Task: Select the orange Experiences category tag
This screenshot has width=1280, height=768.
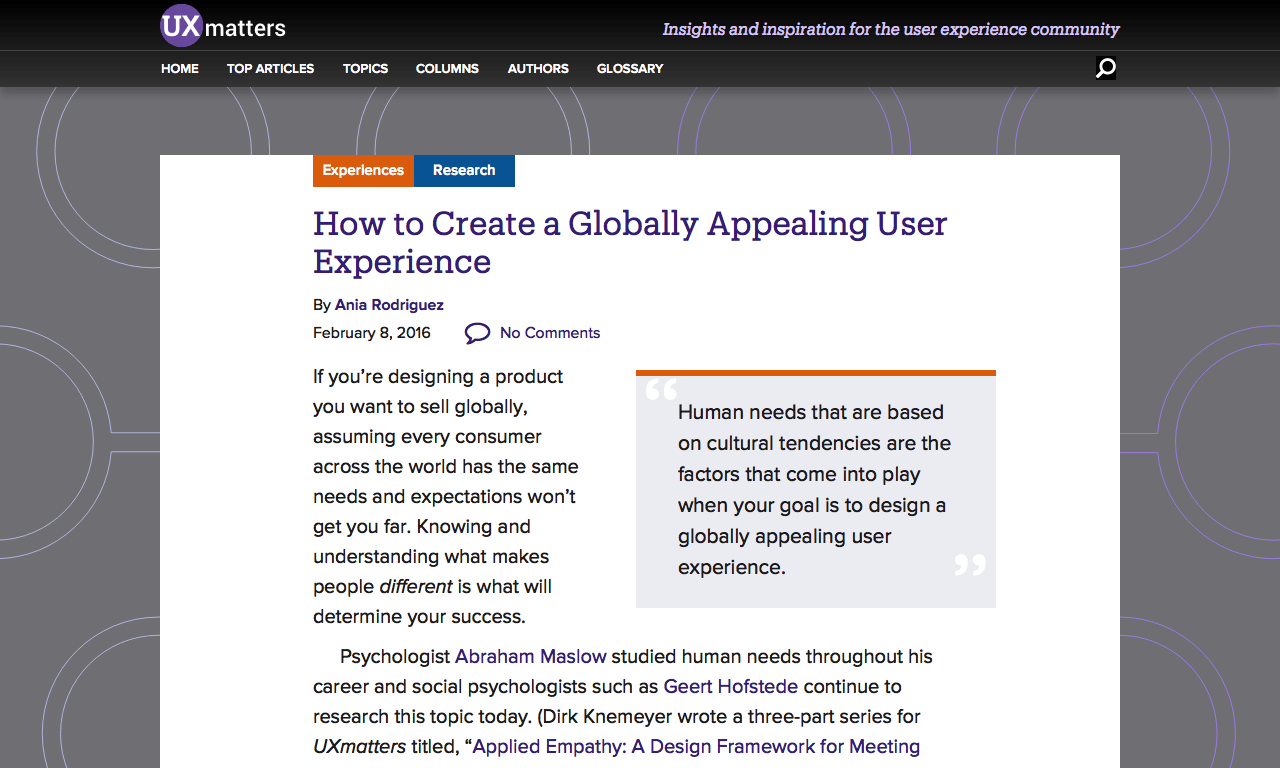Action: (x=363, y=171)
